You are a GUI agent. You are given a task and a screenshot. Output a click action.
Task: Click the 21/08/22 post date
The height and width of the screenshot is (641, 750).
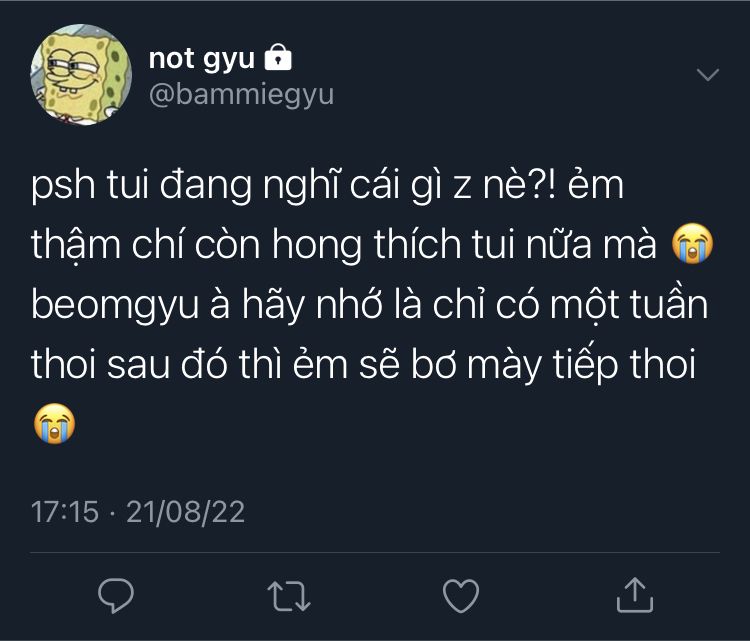[x=186, y=512]
